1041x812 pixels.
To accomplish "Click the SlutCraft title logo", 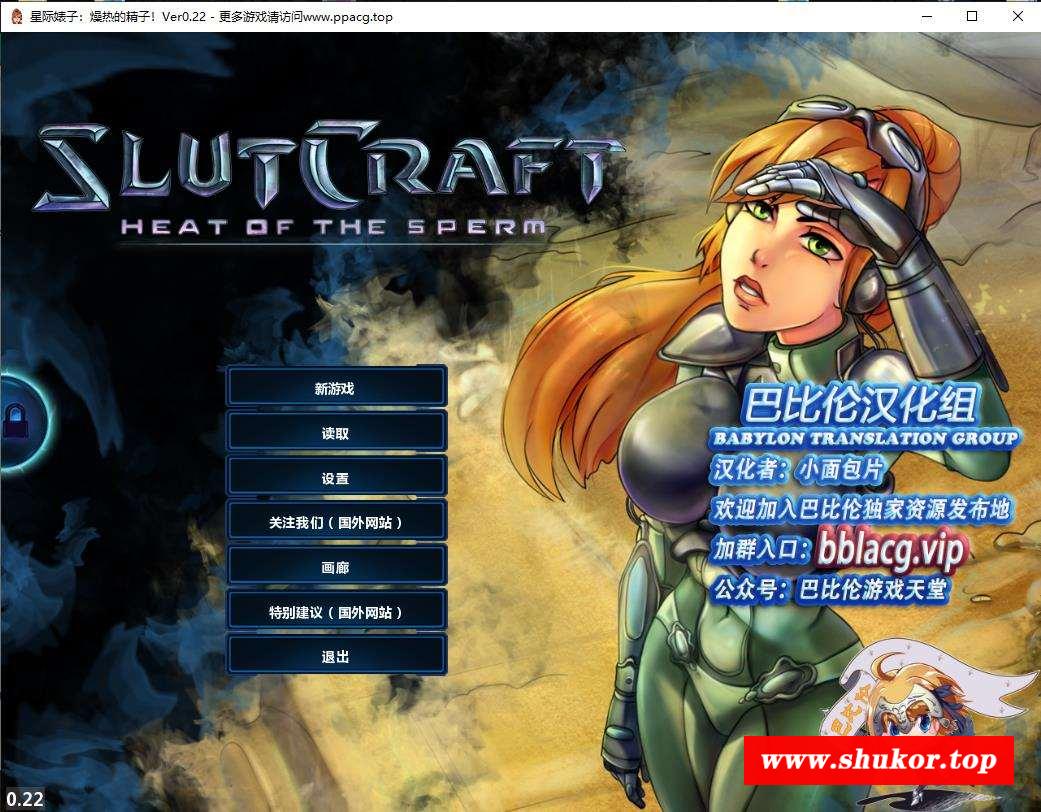I will [327, 165].
